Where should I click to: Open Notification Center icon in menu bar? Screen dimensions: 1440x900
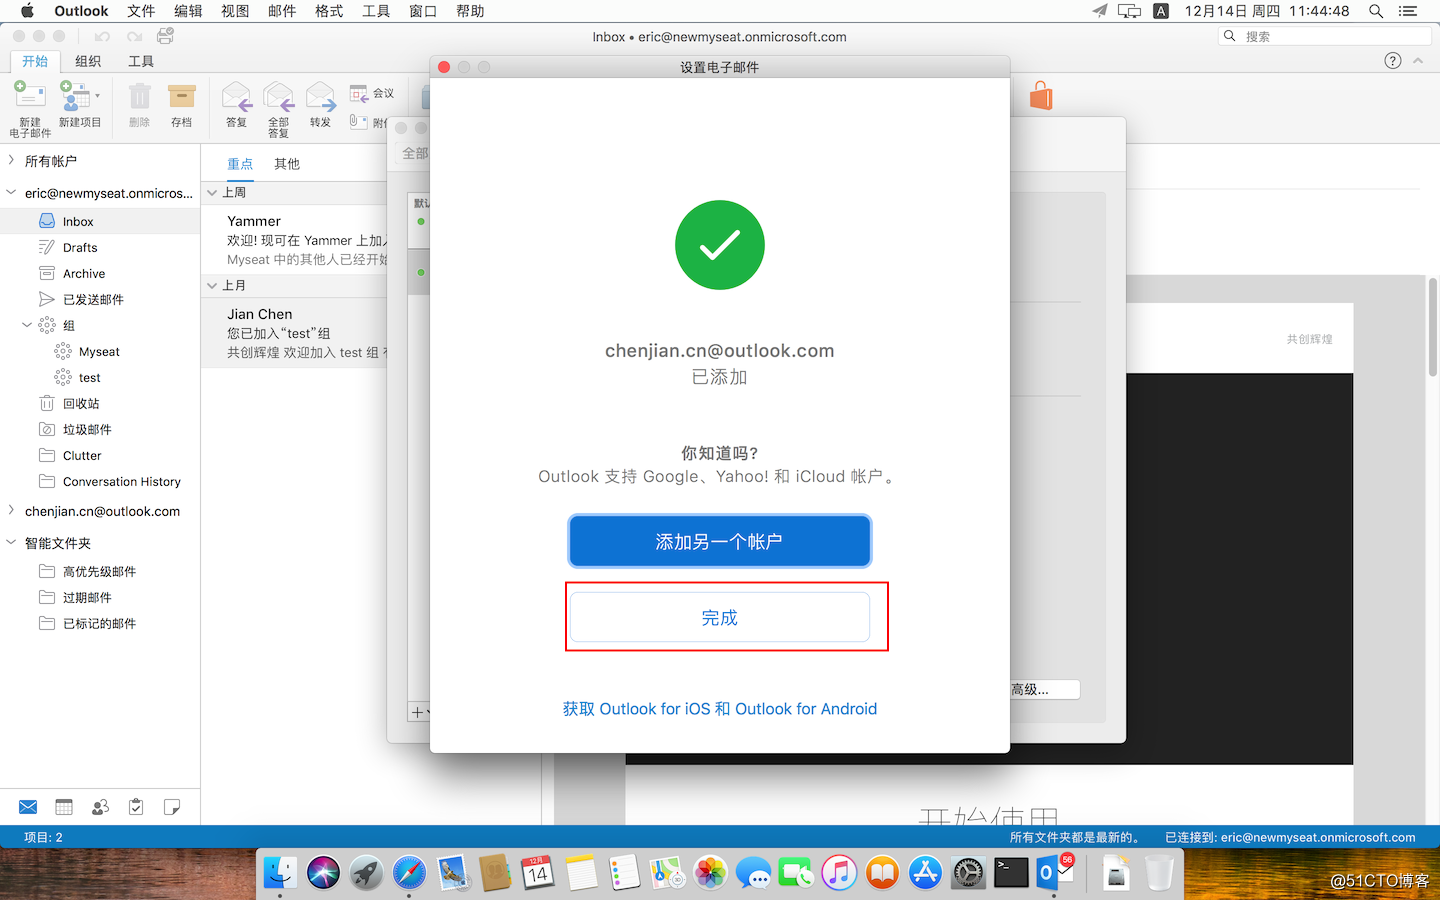click(x=1408, y=11)
